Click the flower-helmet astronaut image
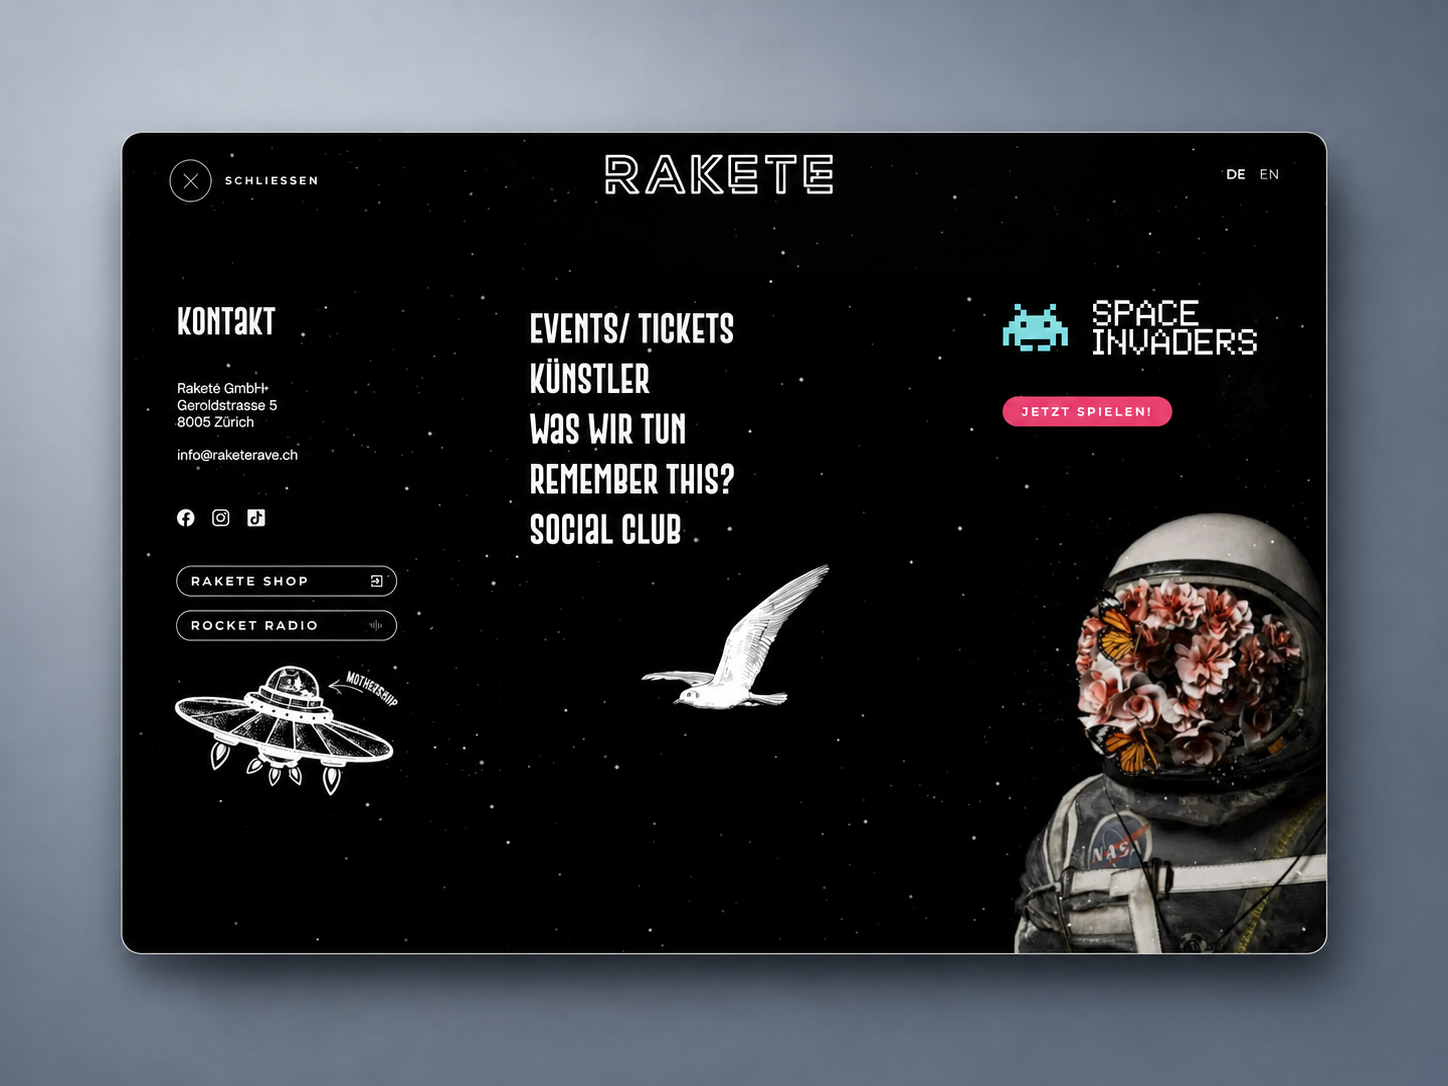The width and height of the screenshot is (1448, 1086). click(x=1171, y=733)
